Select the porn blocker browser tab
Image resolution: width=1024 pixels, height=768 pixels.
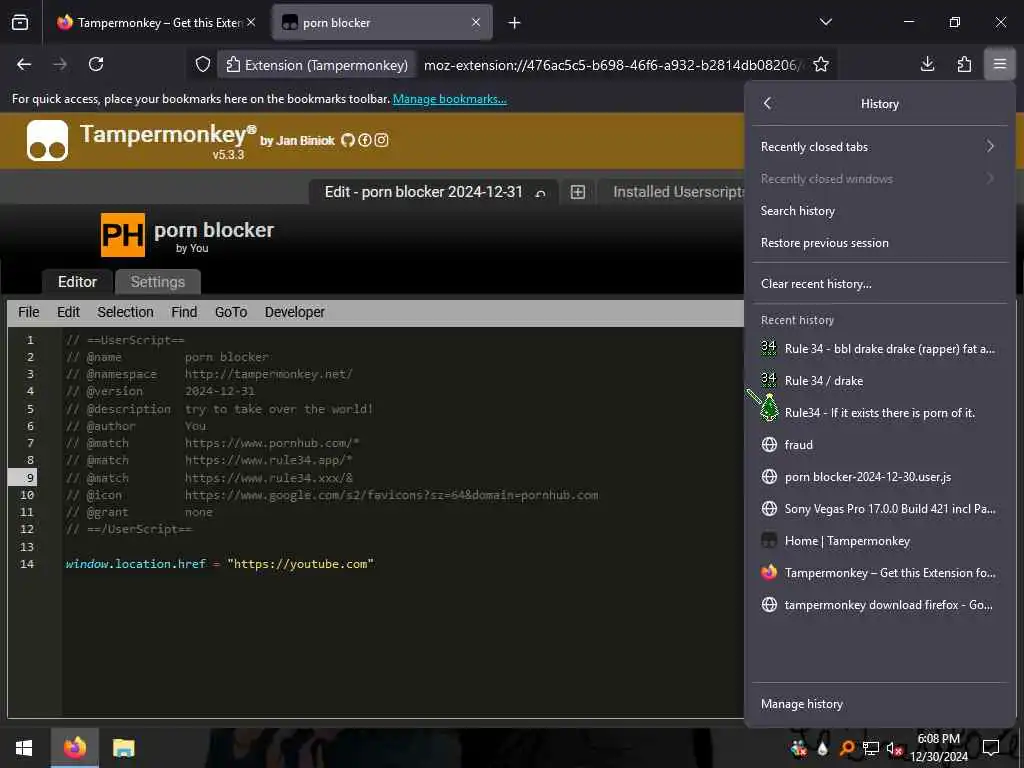pyautogui.click(x=382, y=22)
